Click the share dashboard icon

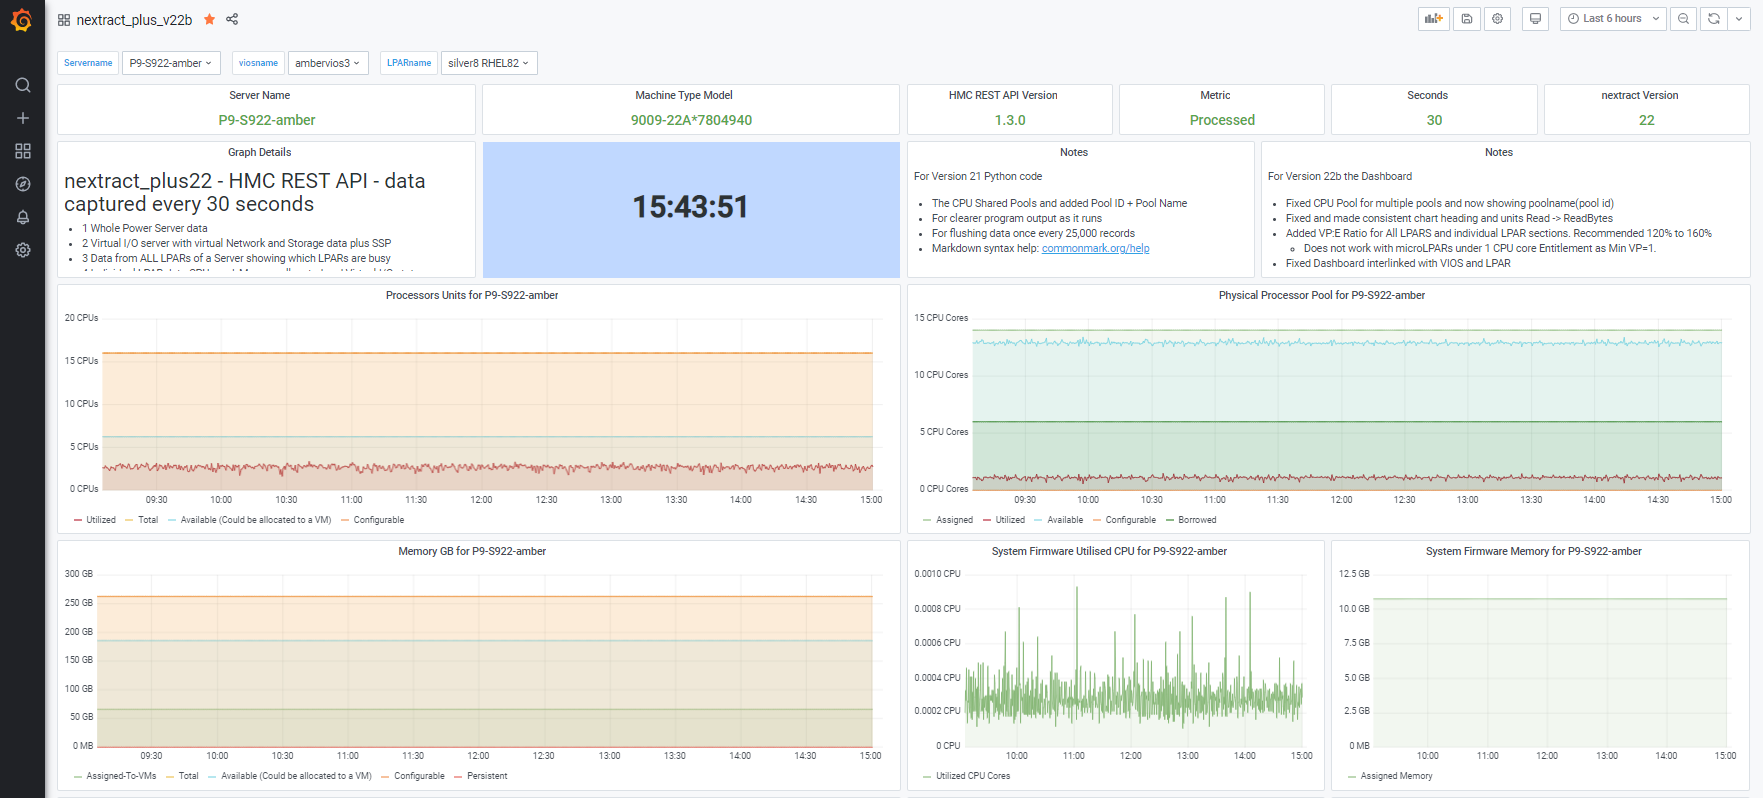[x=232, y=19]
